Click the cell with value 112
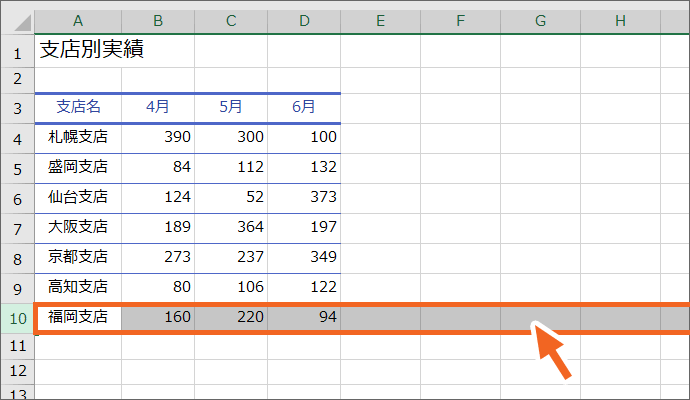The height and width of the screenshot is (400, 690). [x=231, y=169]
